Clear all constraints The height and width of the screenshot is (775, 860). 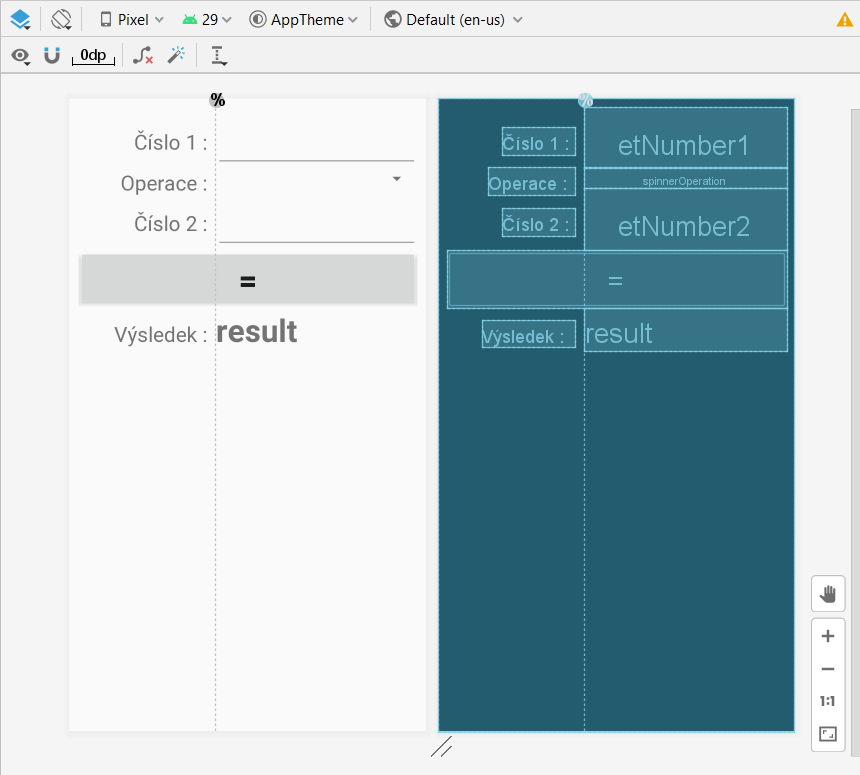(143, 56)
